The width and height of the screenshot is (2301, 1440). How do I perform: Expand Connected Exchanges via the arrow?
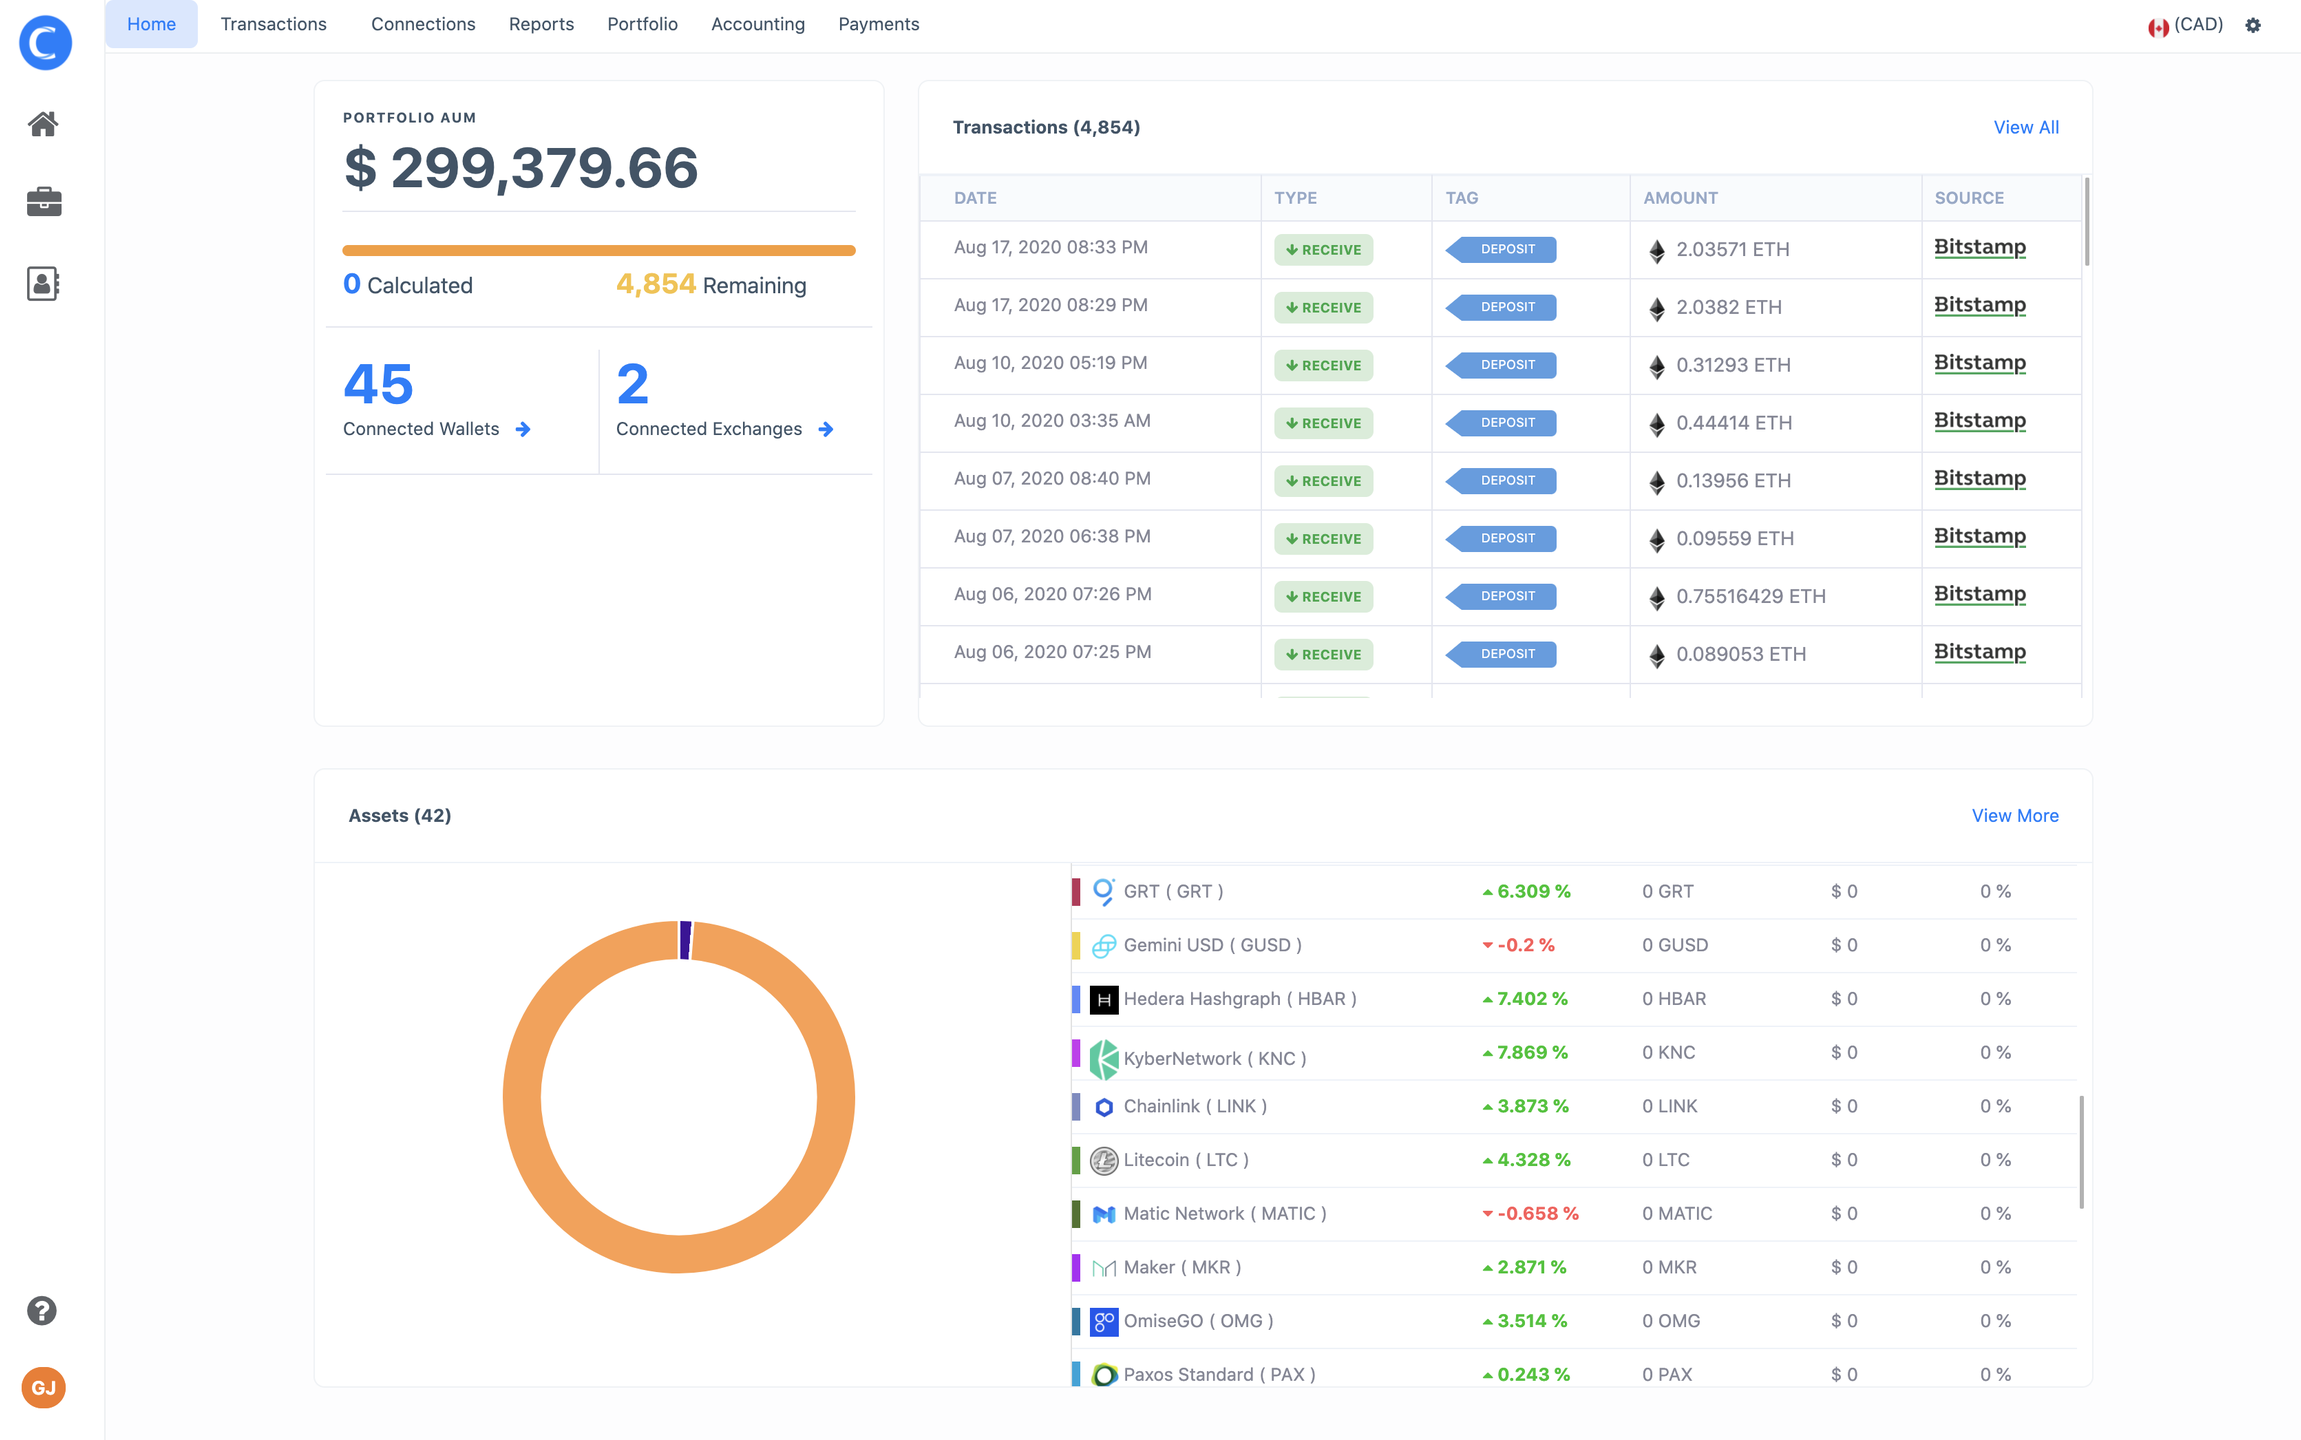coord(827,429)
